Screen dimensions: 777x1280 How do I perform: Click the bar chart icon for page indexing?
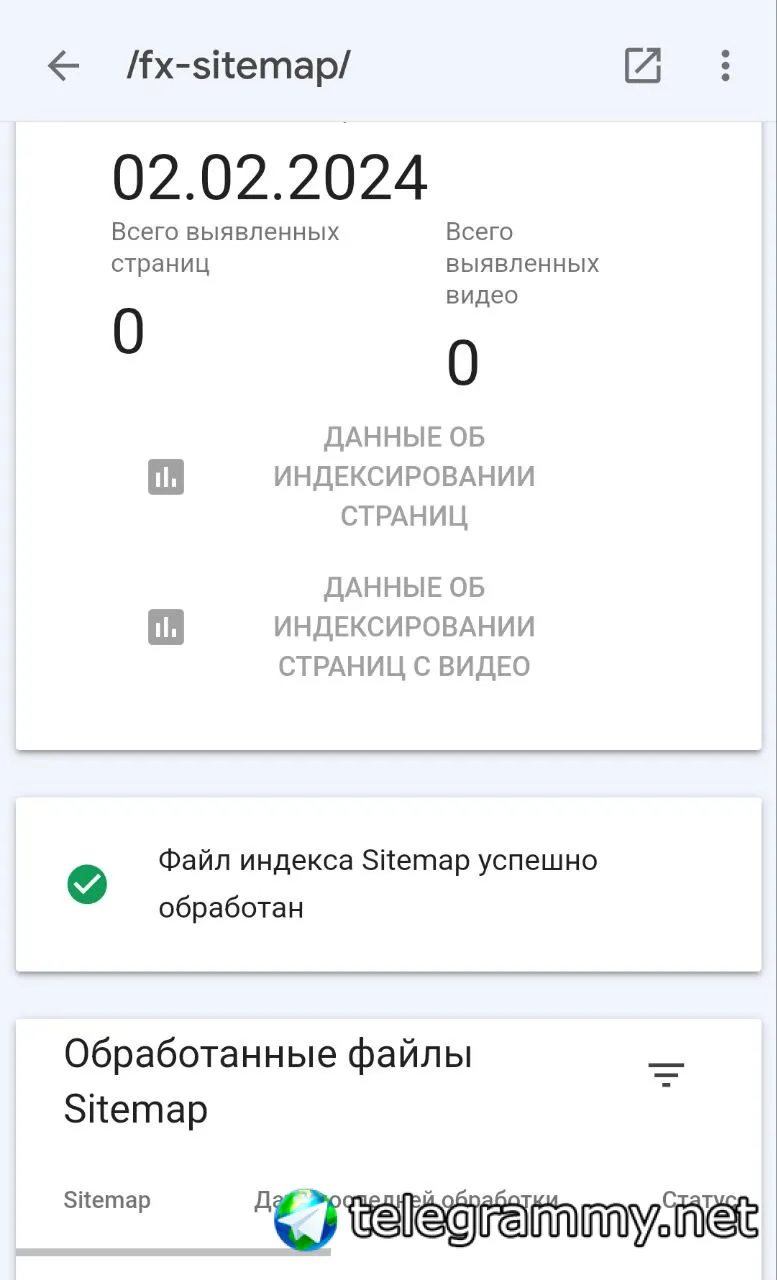[x=166, y=477]
